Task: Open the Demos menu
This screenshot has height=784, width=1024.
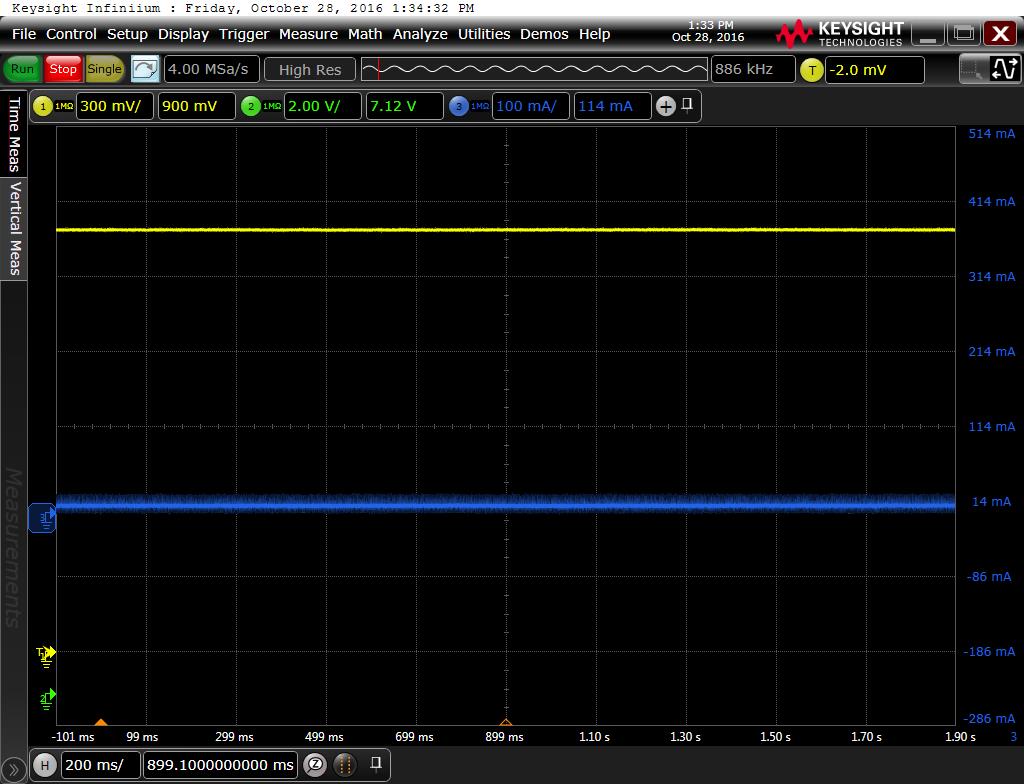Action: (x=544, y=34)
